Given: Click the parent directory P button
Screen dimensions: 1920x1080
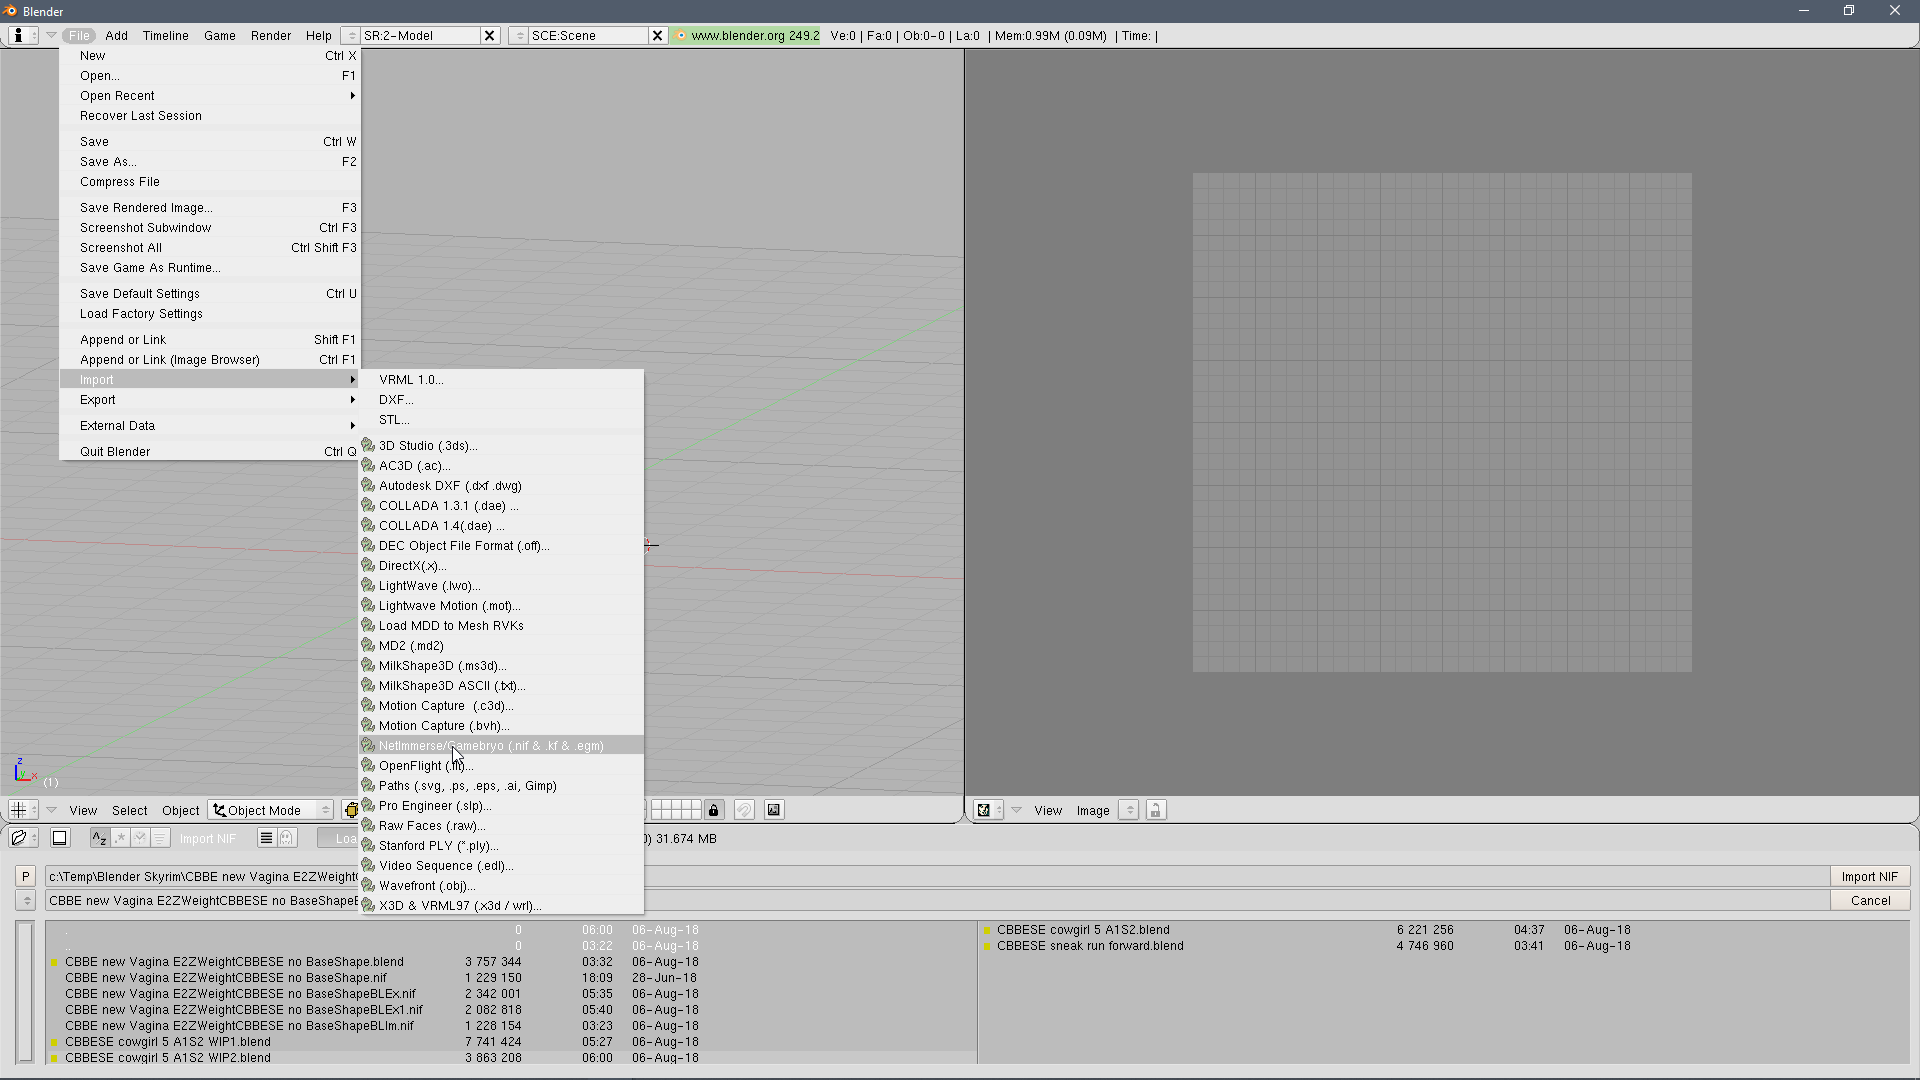Looking at the screenshot, I should [x=26, y=876].
